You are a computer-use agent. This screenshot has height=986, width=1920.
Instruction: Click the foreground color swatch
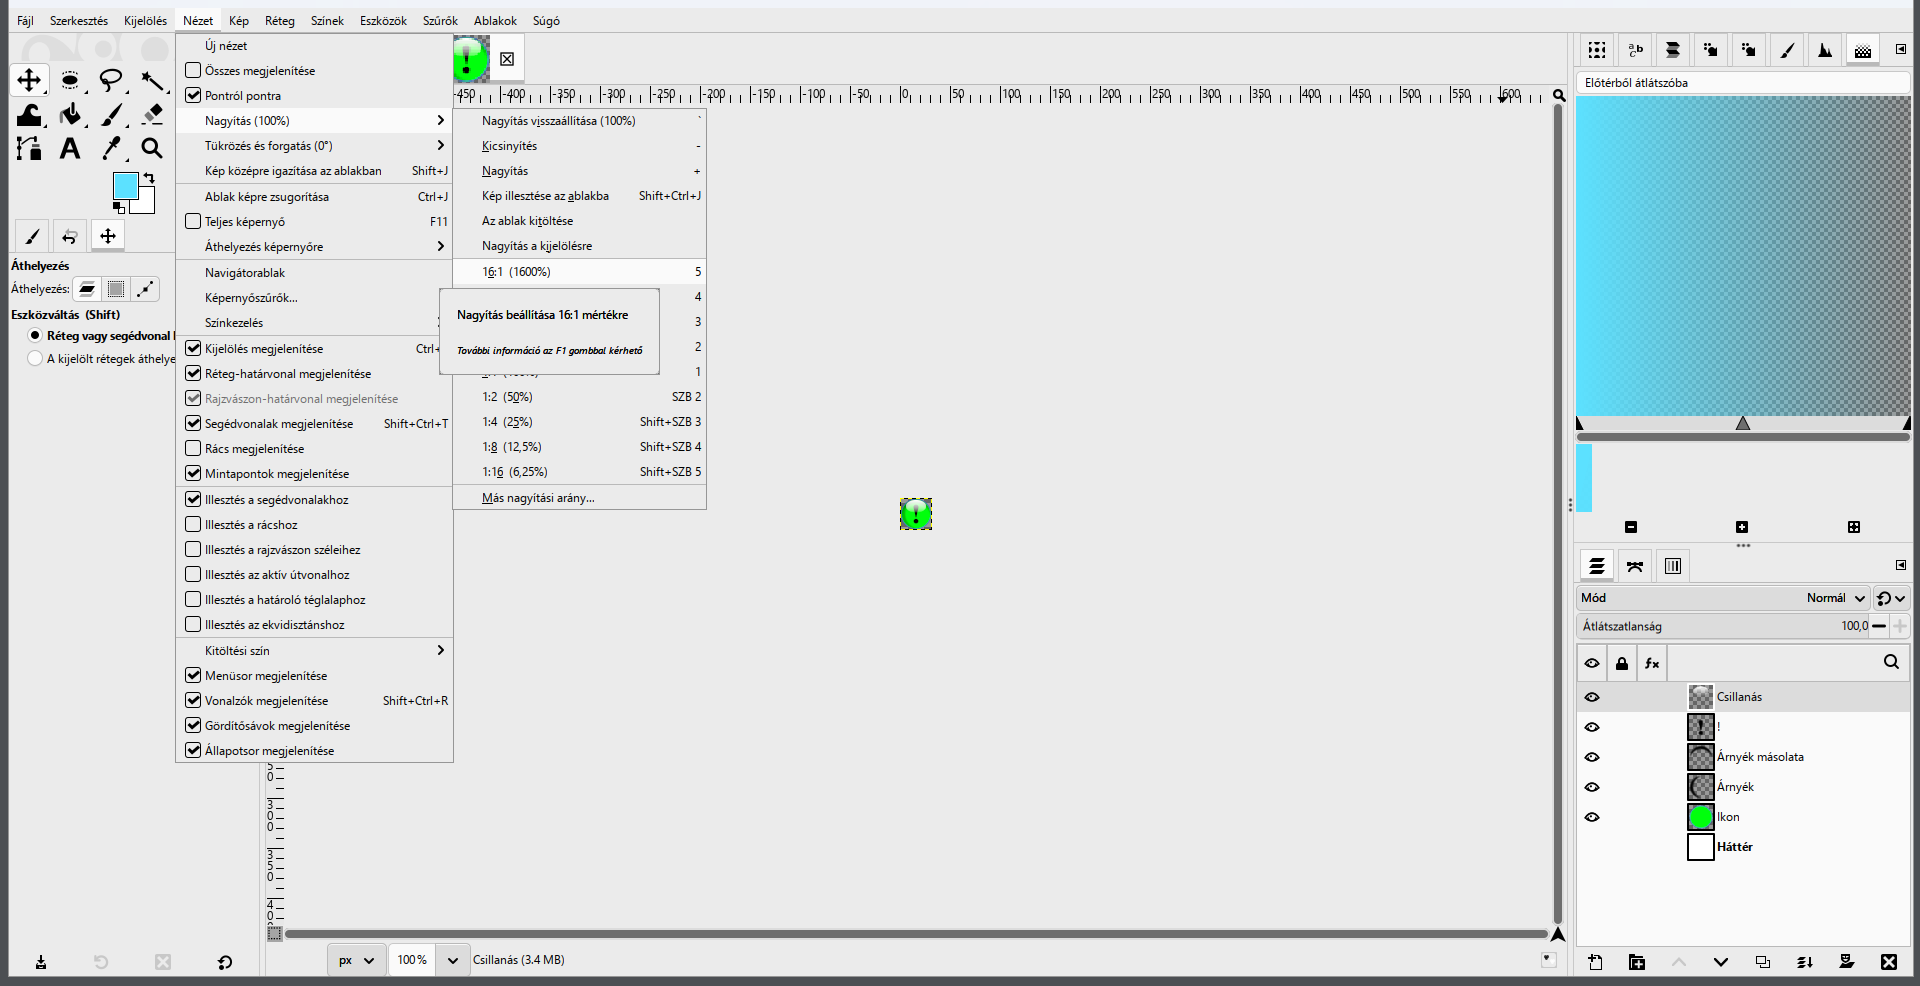(x=125, y=185)
